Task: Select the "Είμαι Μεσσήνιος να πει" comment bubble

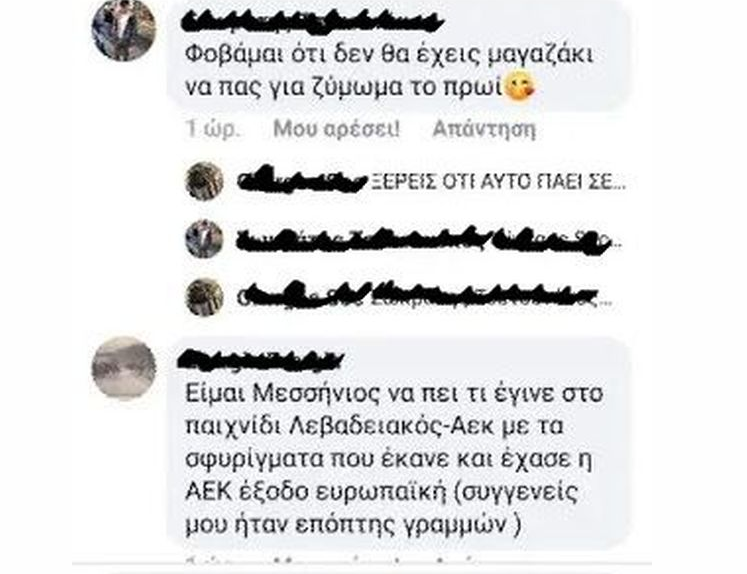Action: pyautogui.click(x=398, y=443)
